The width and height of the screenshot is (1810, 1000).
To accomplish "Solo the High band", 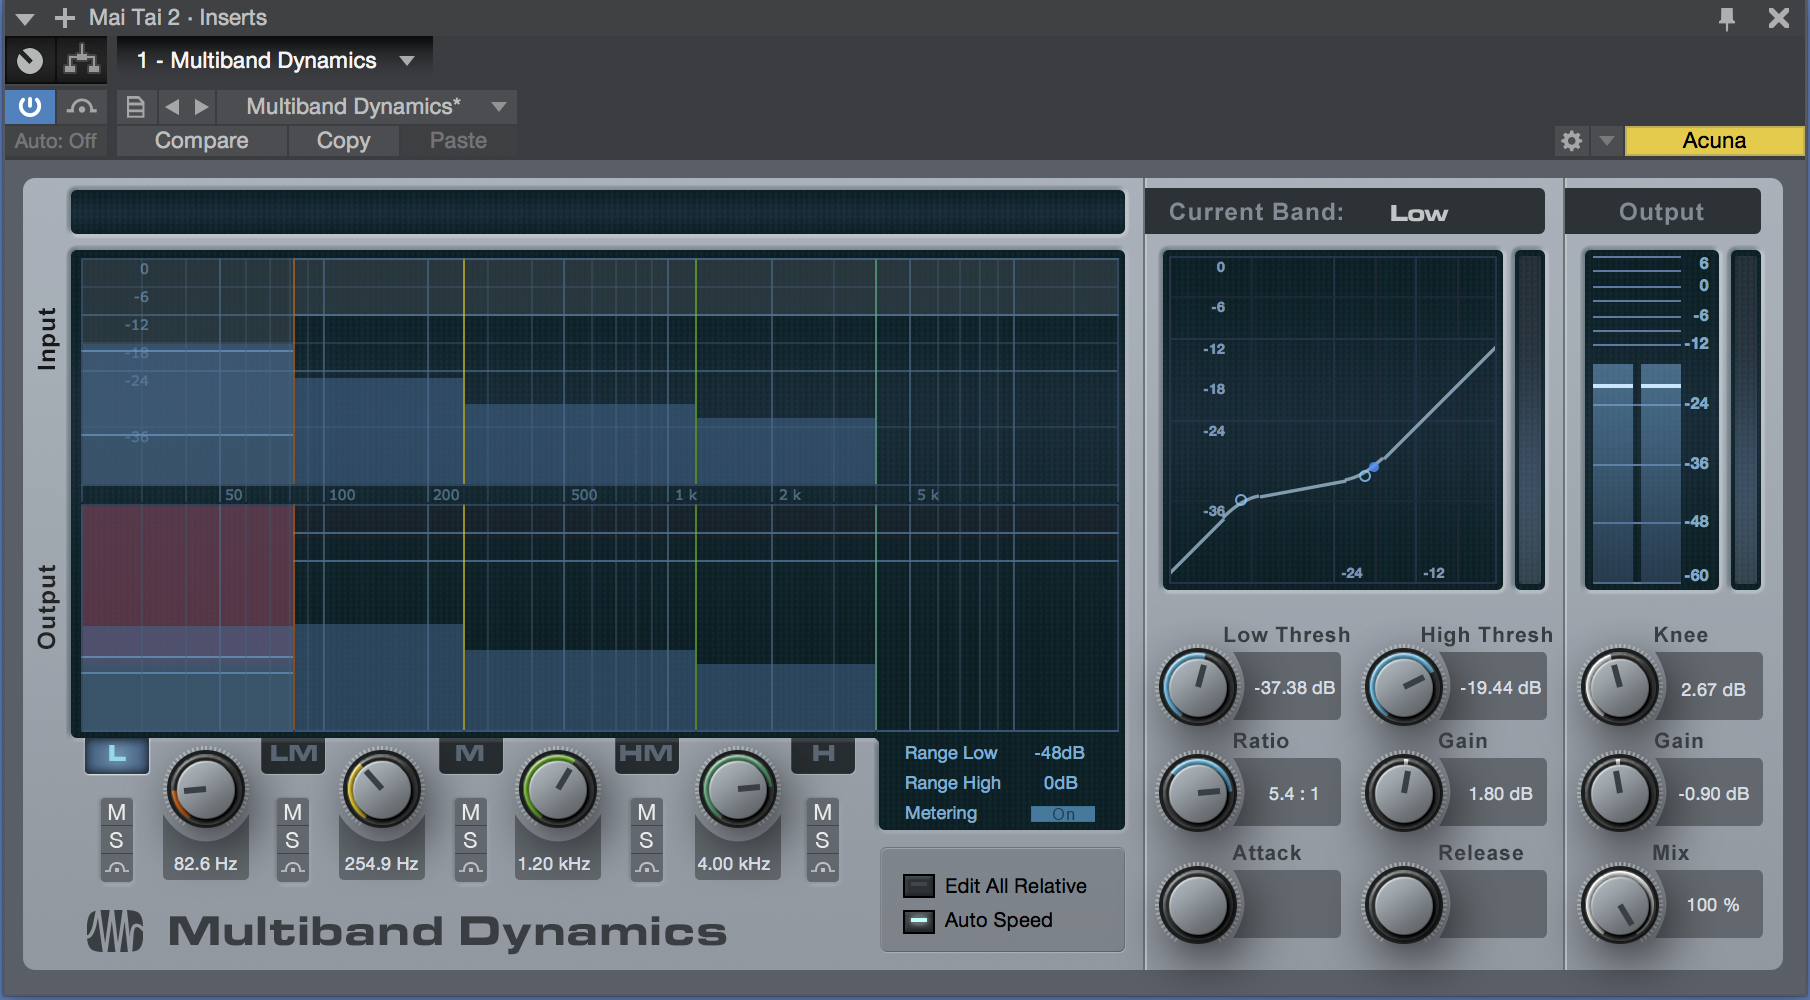I will [x=823, y=840].
